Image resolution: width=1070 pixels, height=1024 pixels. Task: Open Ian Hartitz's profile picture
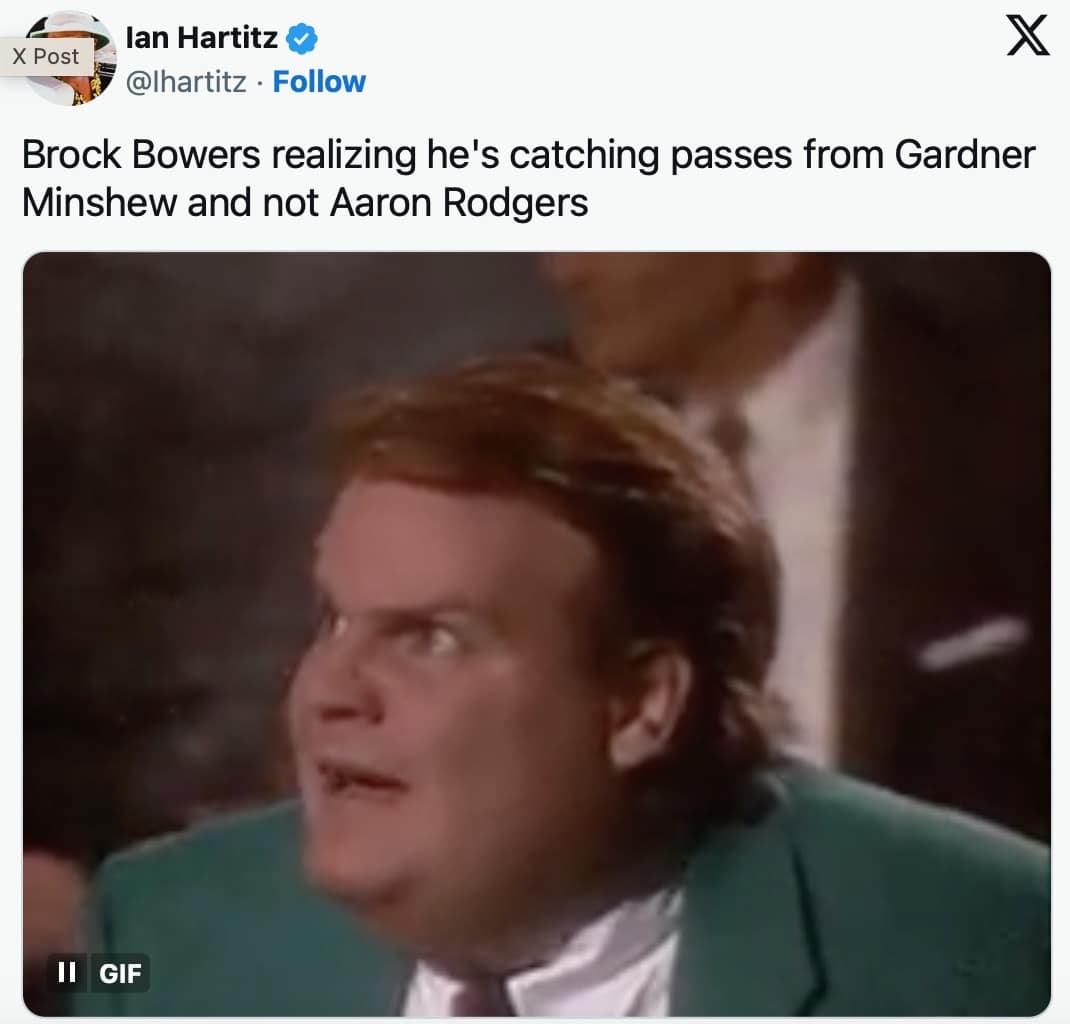(70, 57)
